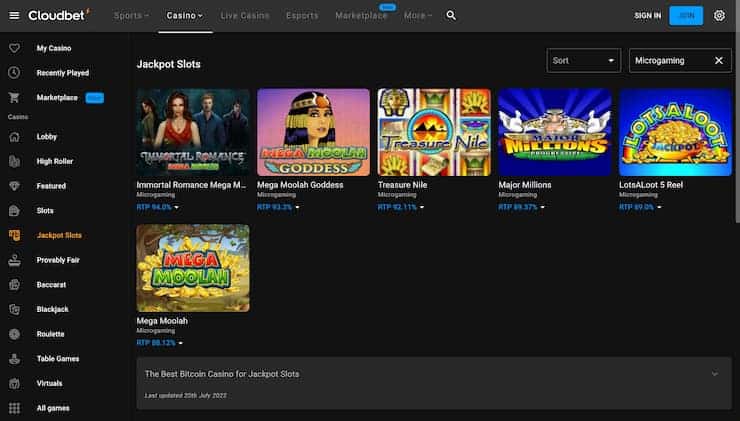Viewport: 740px width, 421px height.
Task: Open the More menu dropdown
Action: pyautogui.click(x=418, y=16)
